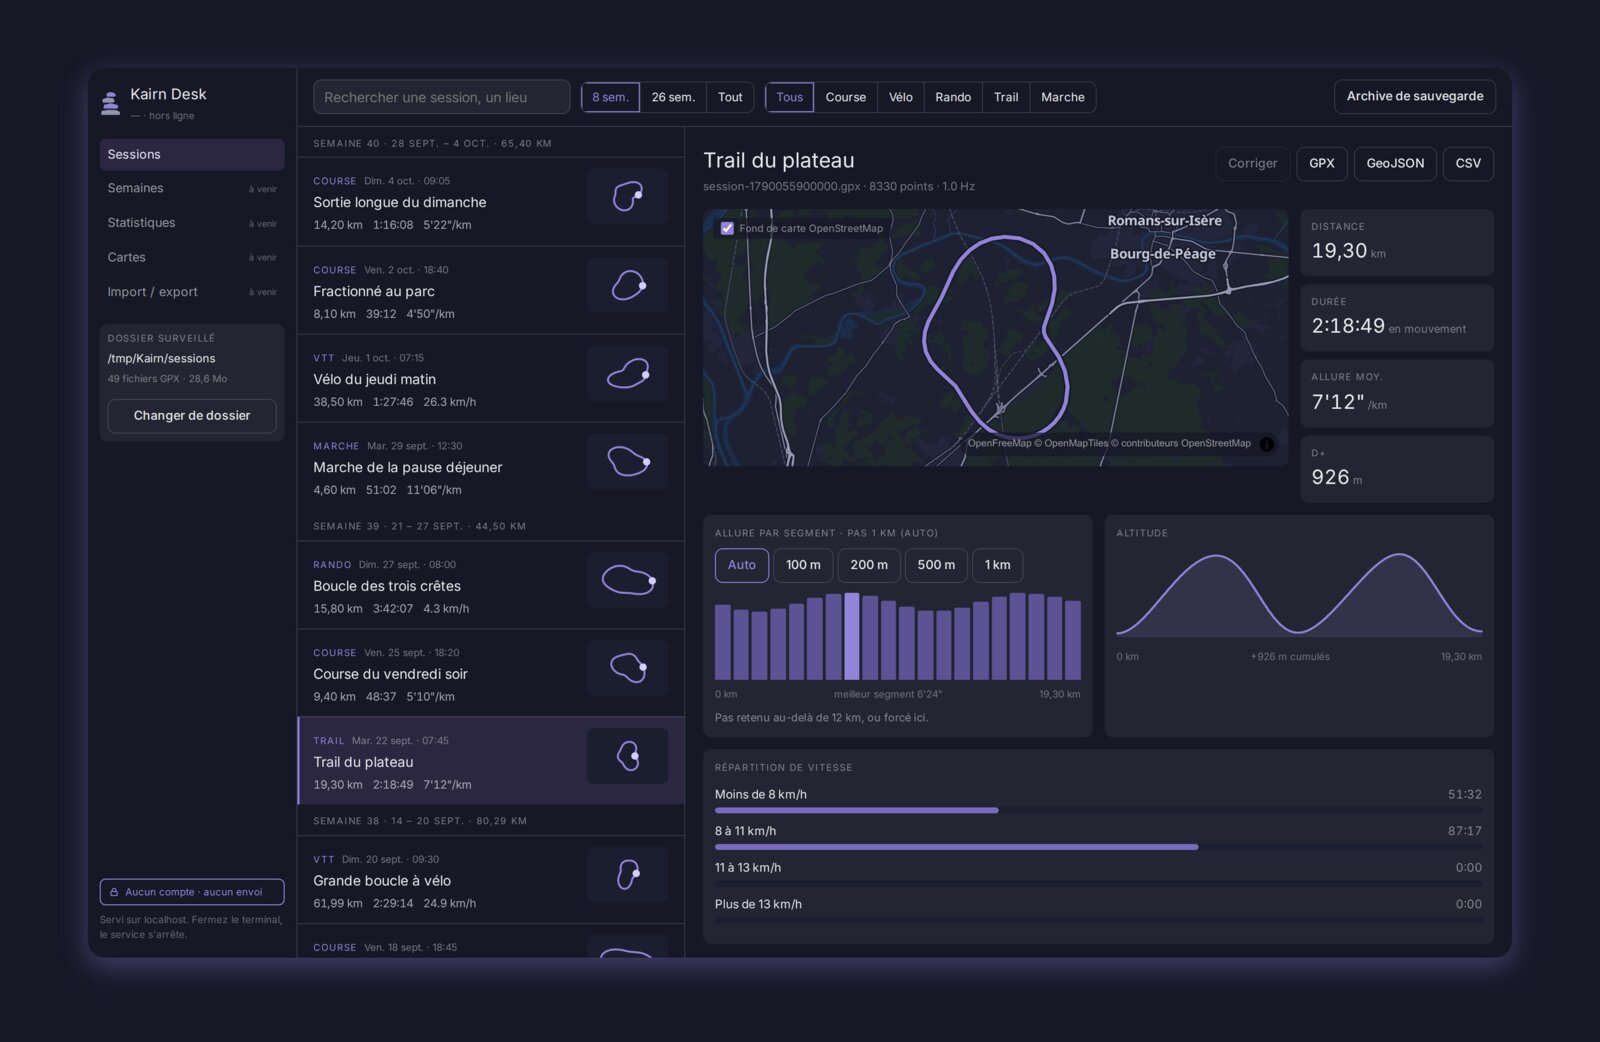Filter sessions by Course

point(846,97)
